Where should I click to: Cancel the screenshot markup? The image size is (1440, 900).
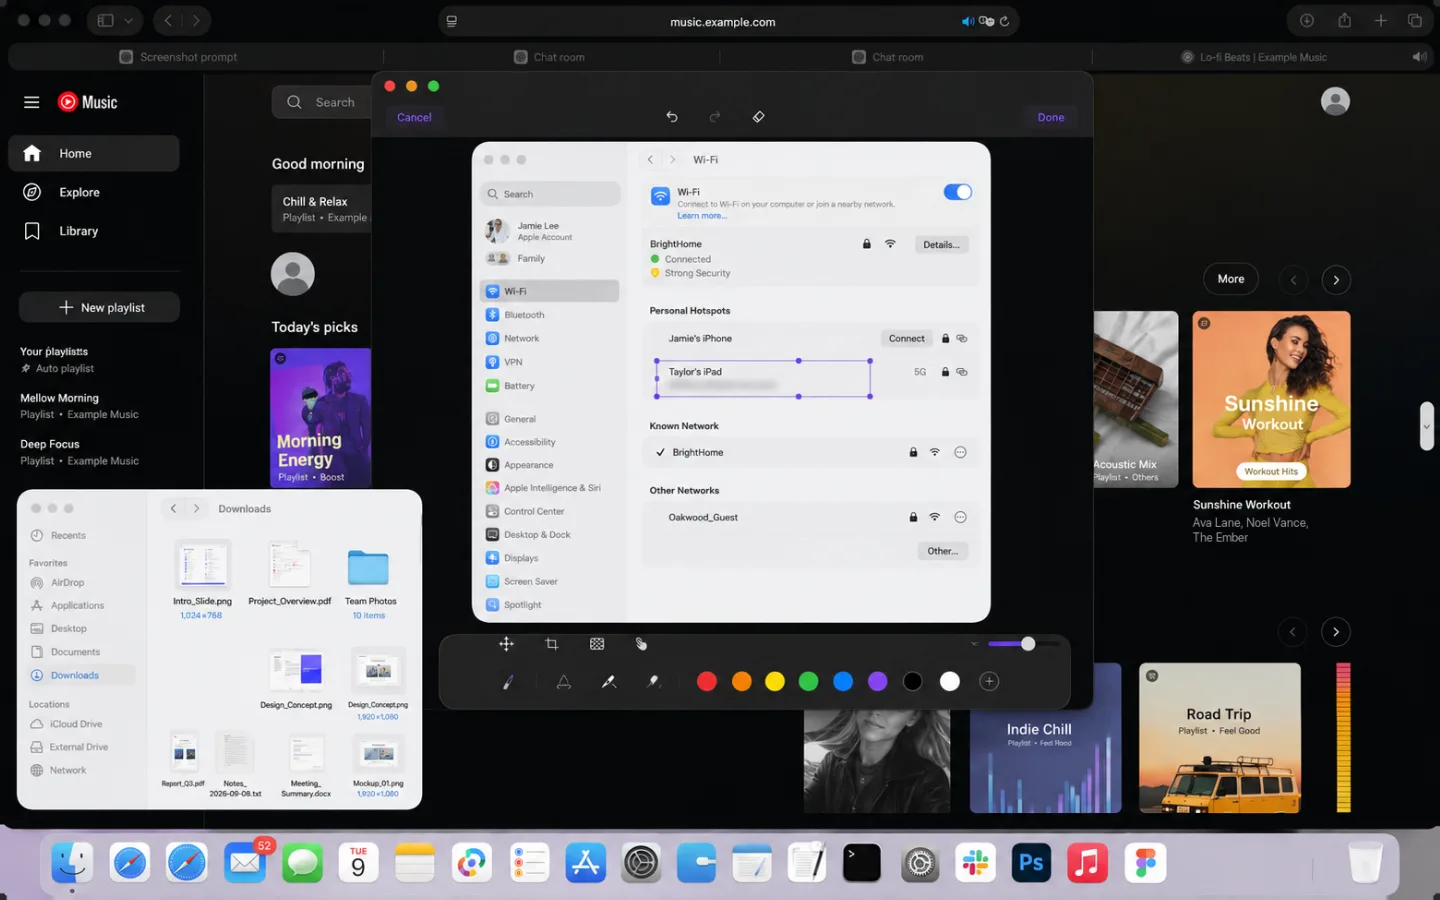coord(414,117)
